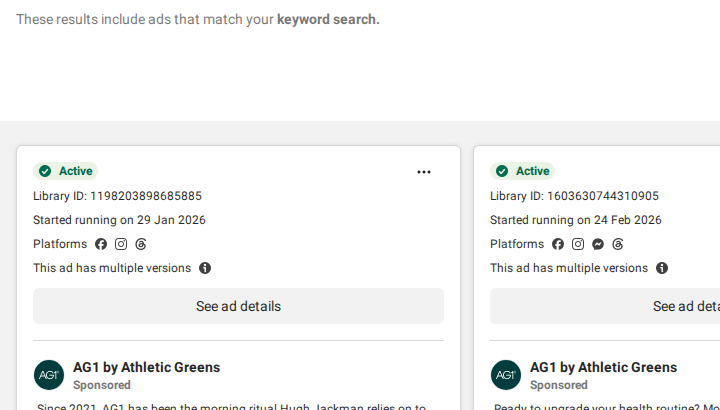Click info icon beside multiple versions, 29 Jan ad
The height and width of the screenshot is (410, 720).
point(205,268)
